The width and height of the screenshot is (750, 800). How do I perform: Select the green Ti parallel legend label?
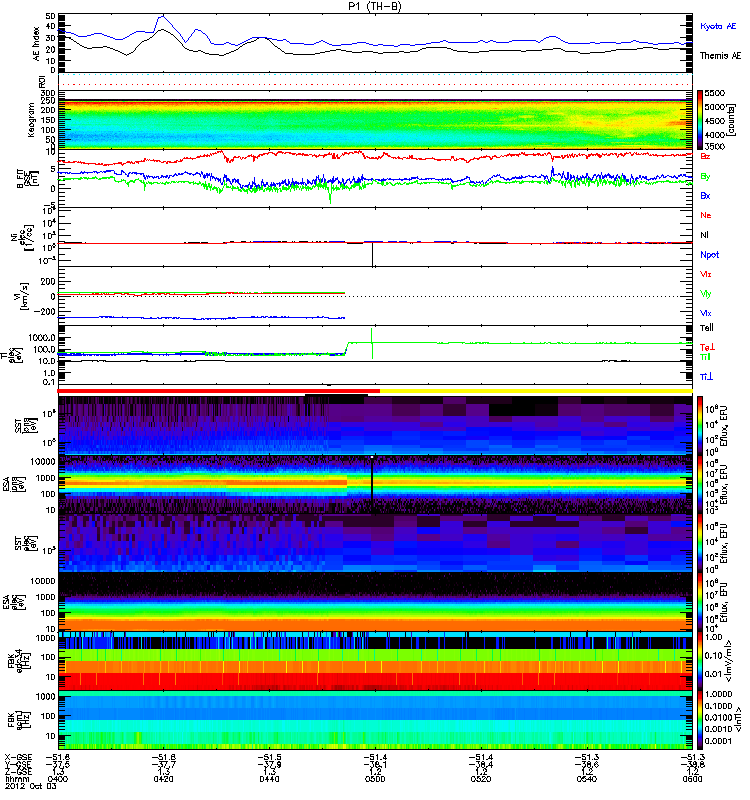pyautogui.click(x=705, y=357)
